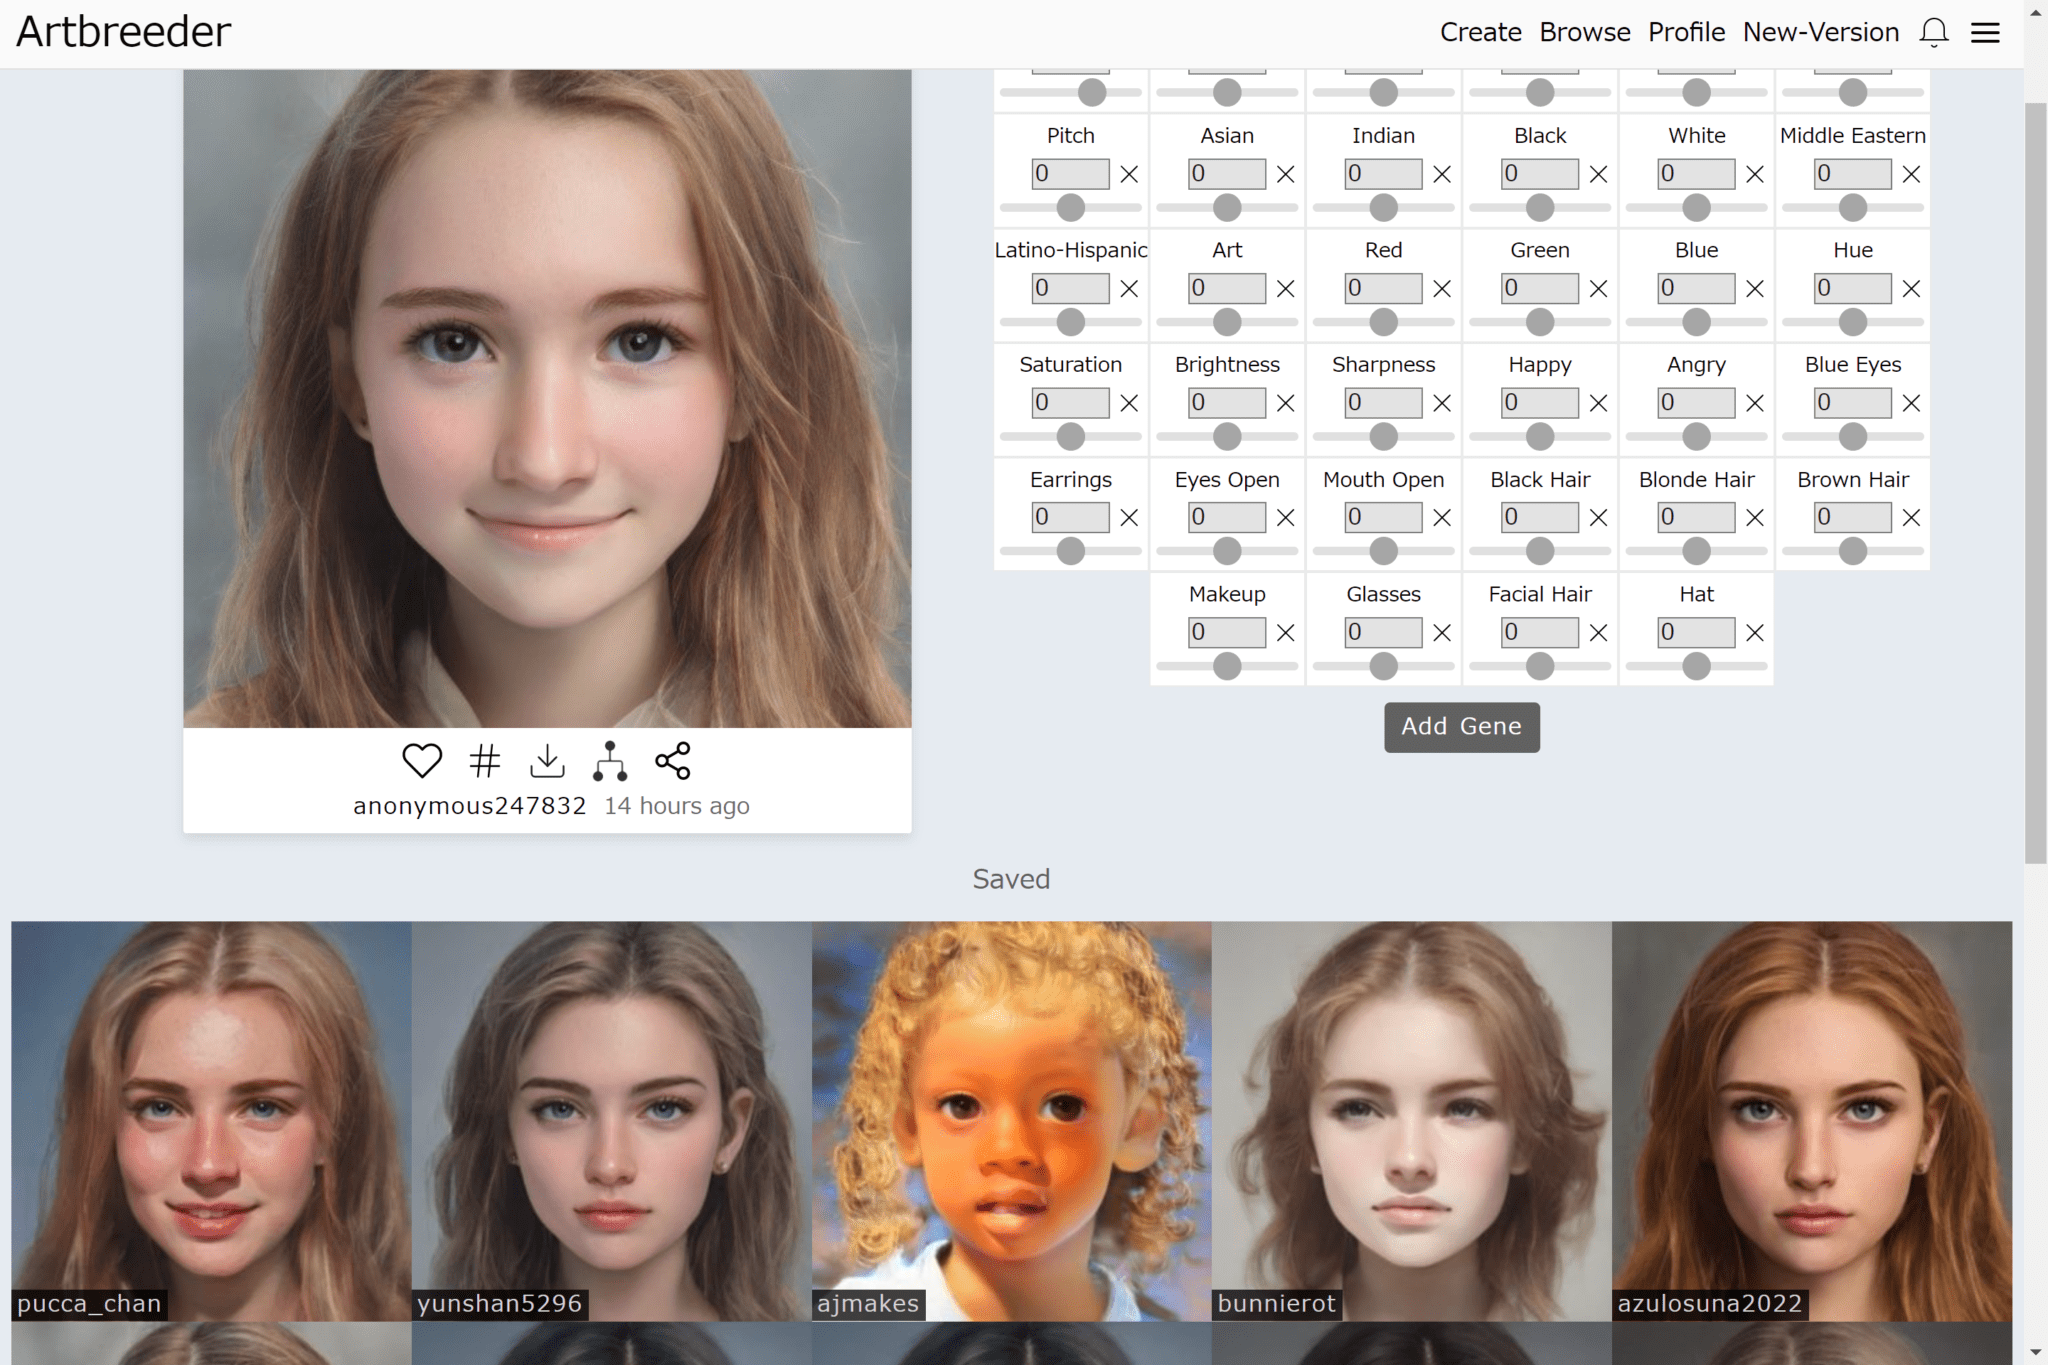This screenshot has width=2048, height=1365.
Task: Open the Profile page
Action: point(1687,32)
